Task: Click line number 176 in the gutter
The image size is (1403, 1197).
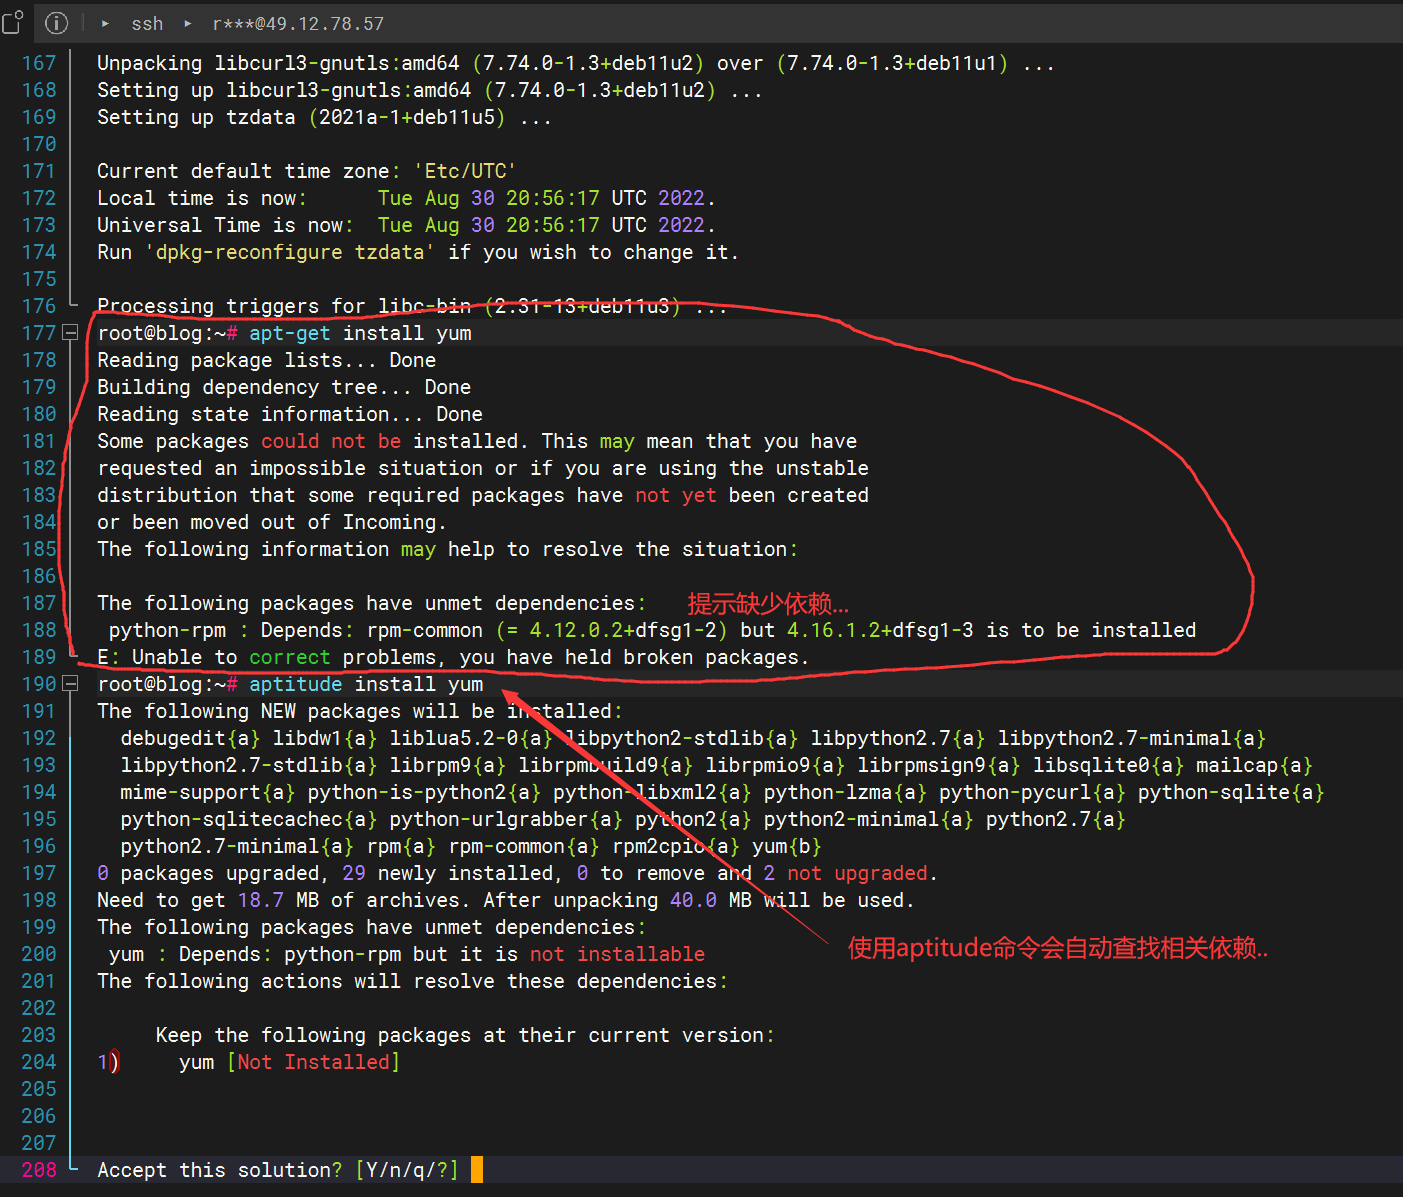Action: (x=39, y=306)
